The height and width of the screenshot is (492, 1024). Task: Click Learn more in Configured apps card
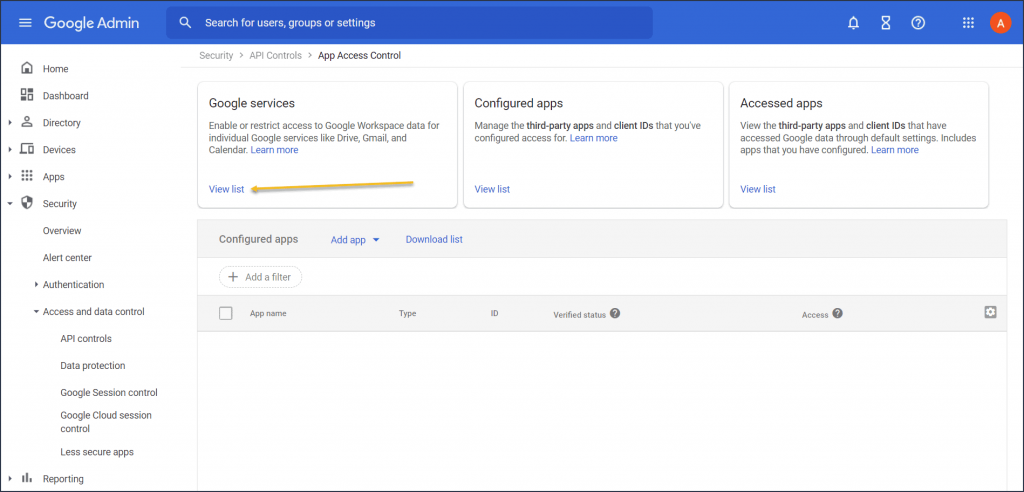coord(594,138)
